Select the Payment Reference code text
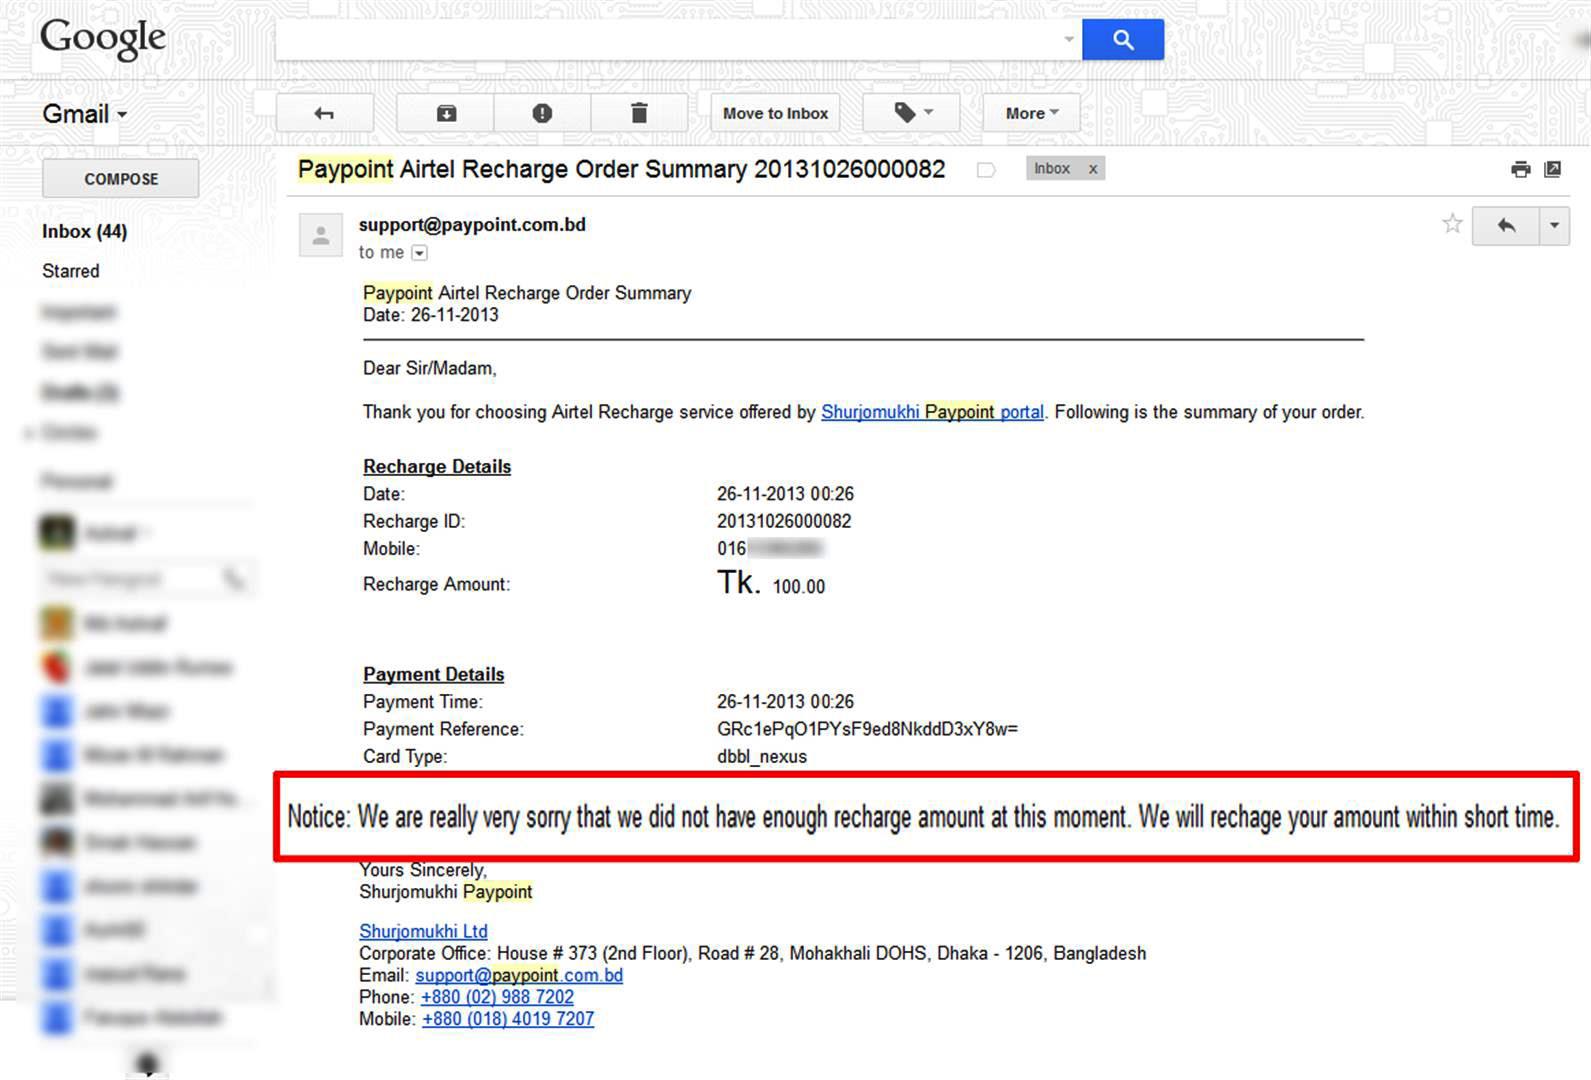Viewport: 1591px width, 1080px height. [x=867, y=729]
